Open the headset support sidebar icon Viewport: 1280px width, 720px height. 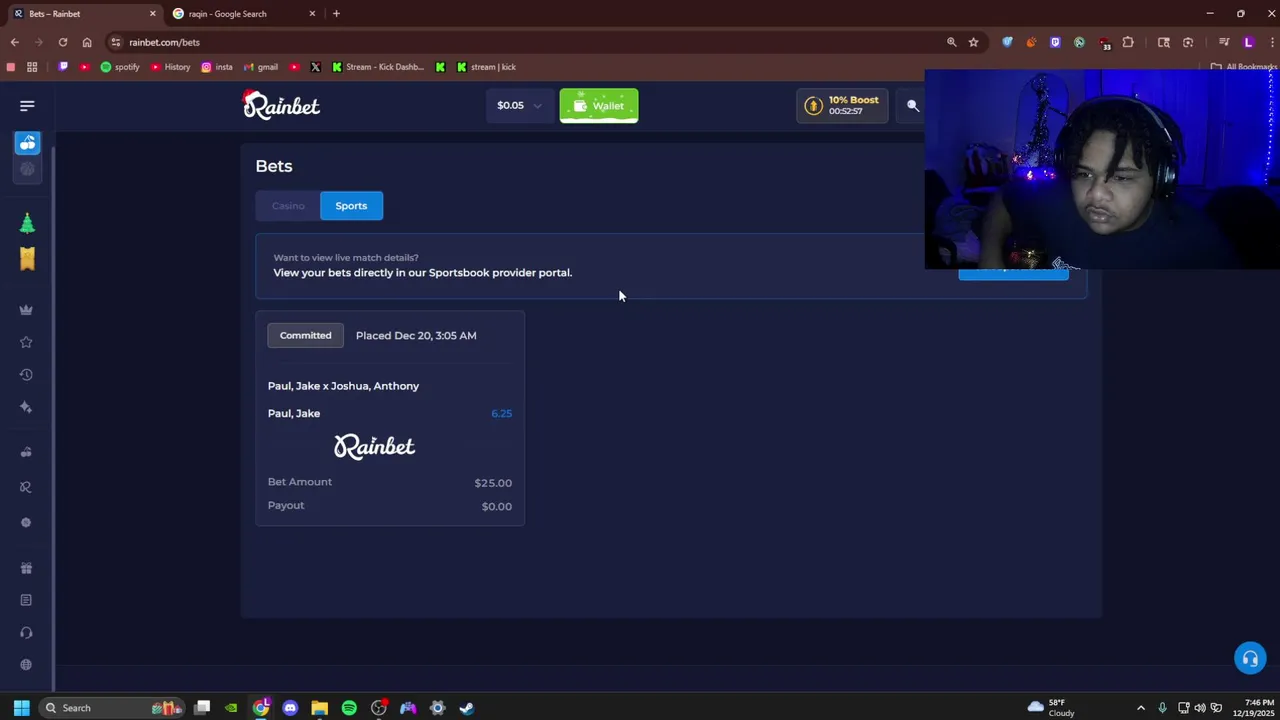coord(26,632)
